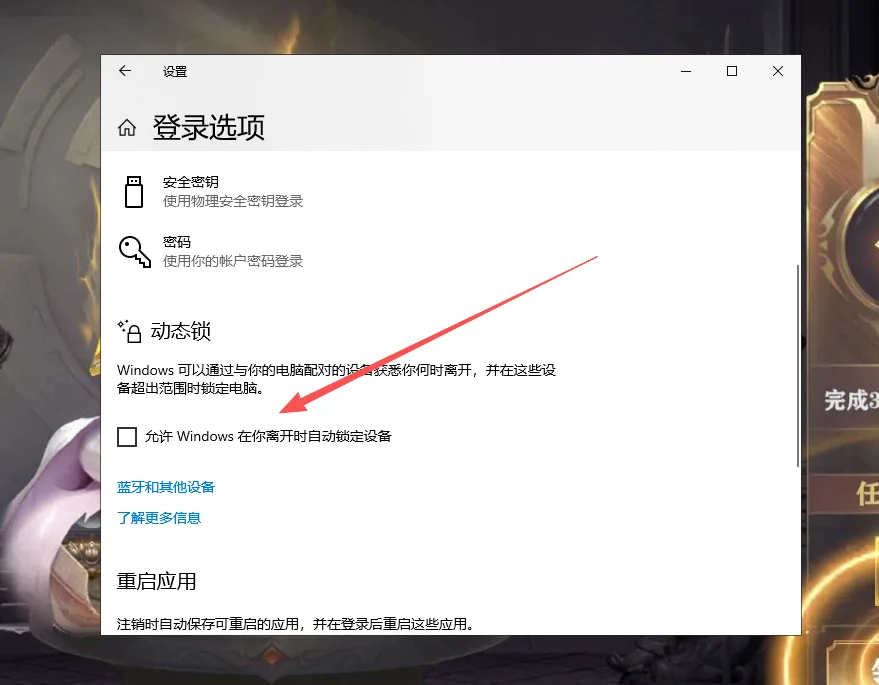Image resolution: width=879 pixels, height=685 pixels.
Task: Go back using the arrow in Settings
Action: [x=125, y=71]
